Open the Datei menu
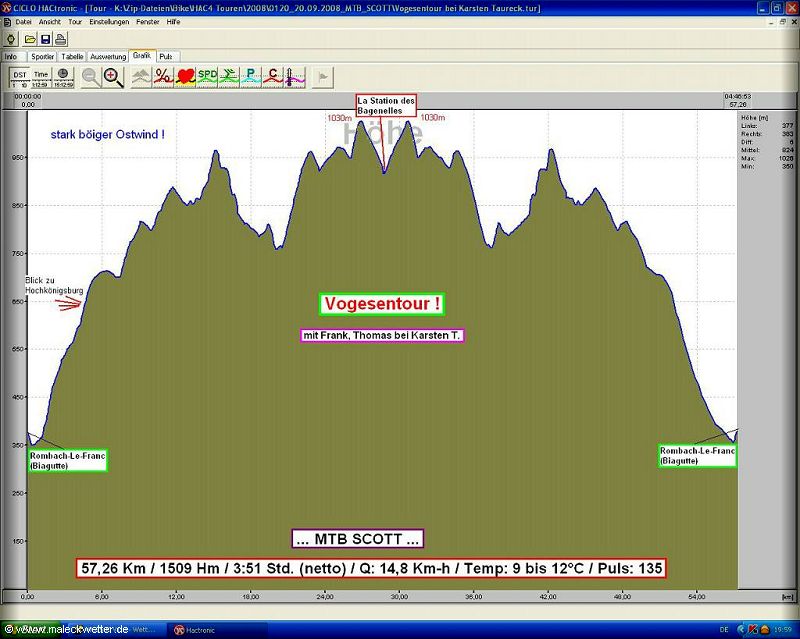The height and width of the screenshot is (639, 800). click(23, 21)
